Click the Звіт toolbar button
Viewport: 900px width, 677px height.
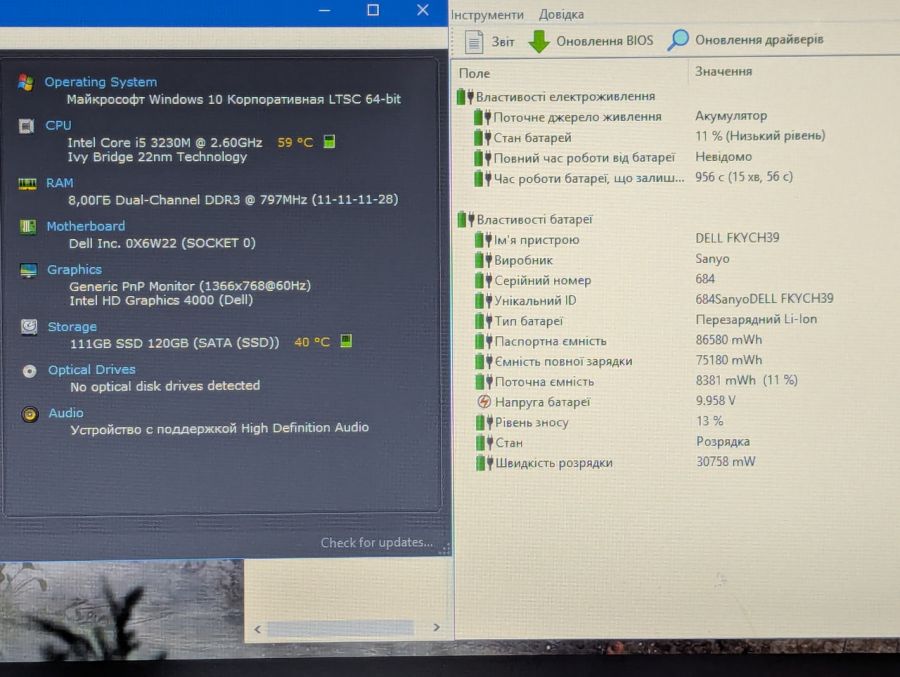[x=490, y=41]
